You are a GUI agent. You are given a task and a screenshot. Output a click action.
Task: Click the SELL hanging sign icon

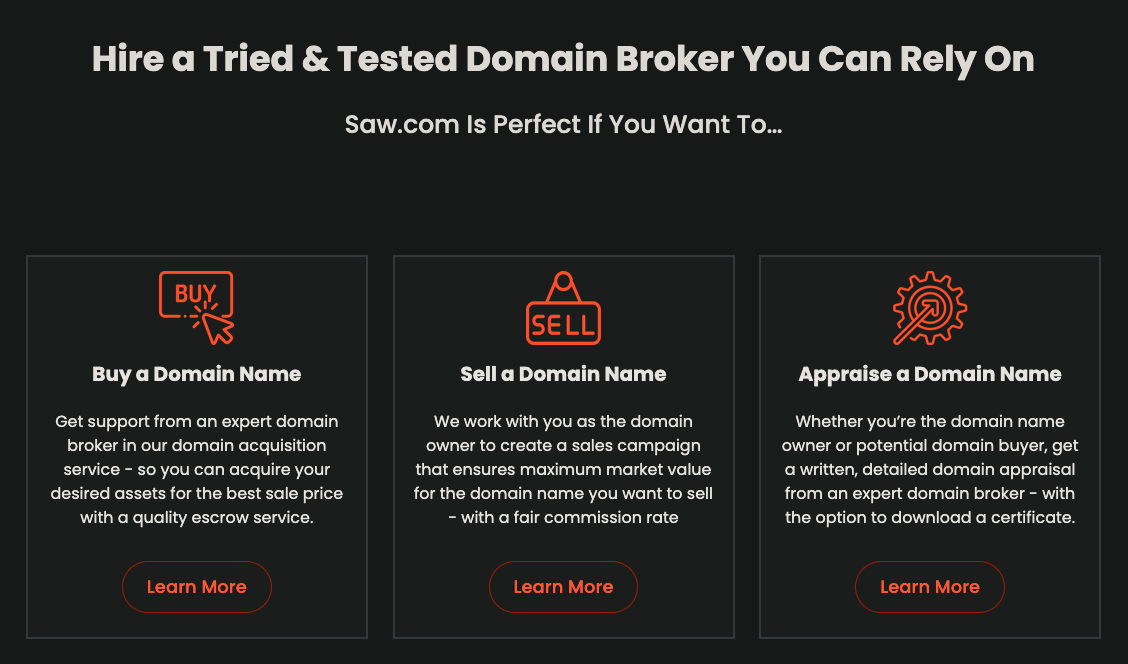[563, 307]
